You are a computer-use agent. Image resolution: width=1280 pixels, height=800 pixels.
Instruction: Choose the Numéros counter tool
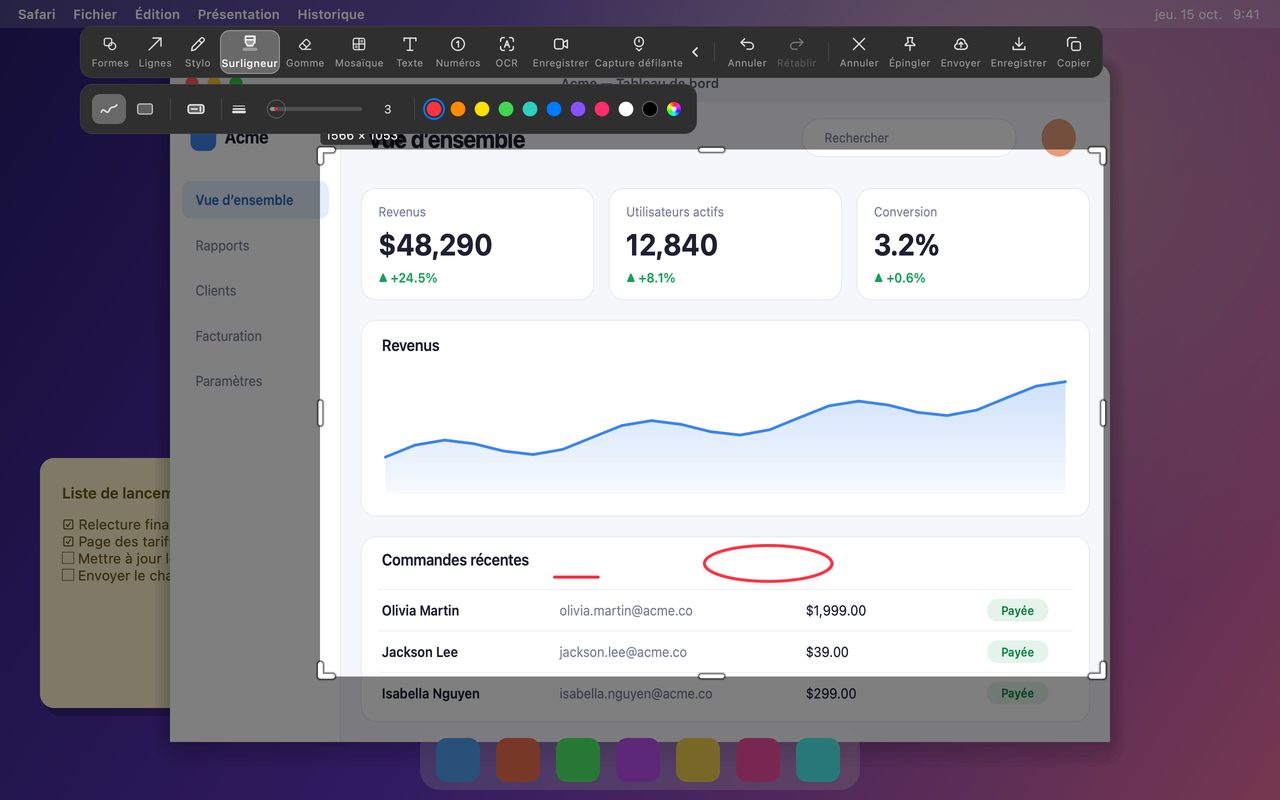458,51
